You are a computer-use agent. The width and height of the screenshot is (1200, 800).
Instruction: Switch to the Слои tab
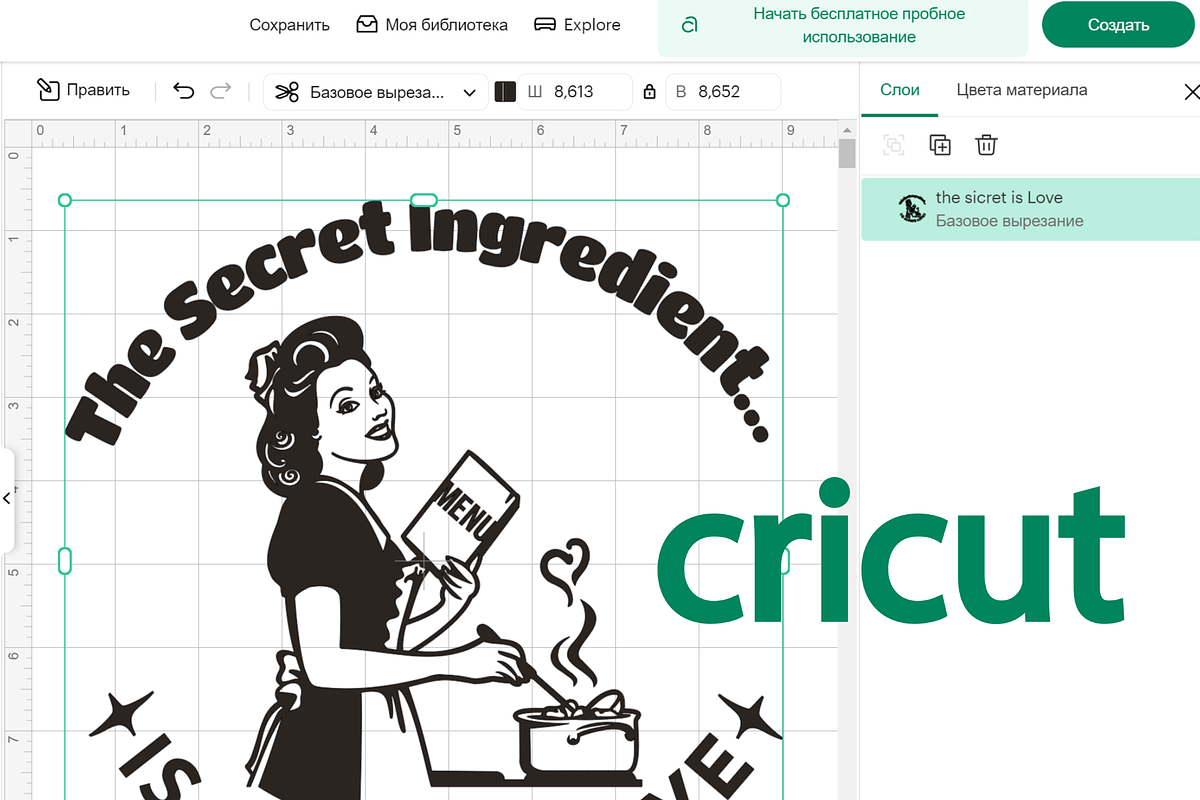[900, 90]
